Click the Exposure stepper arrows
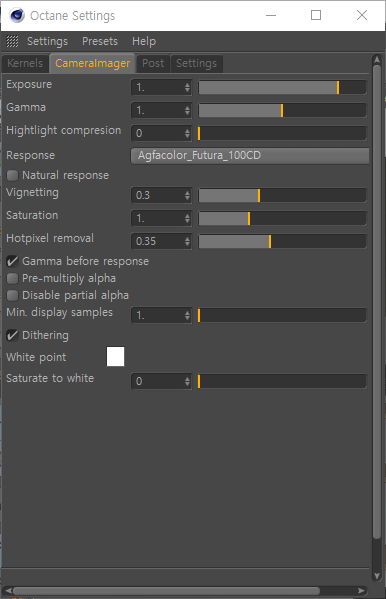386x599 pixels. pos(187,87)
